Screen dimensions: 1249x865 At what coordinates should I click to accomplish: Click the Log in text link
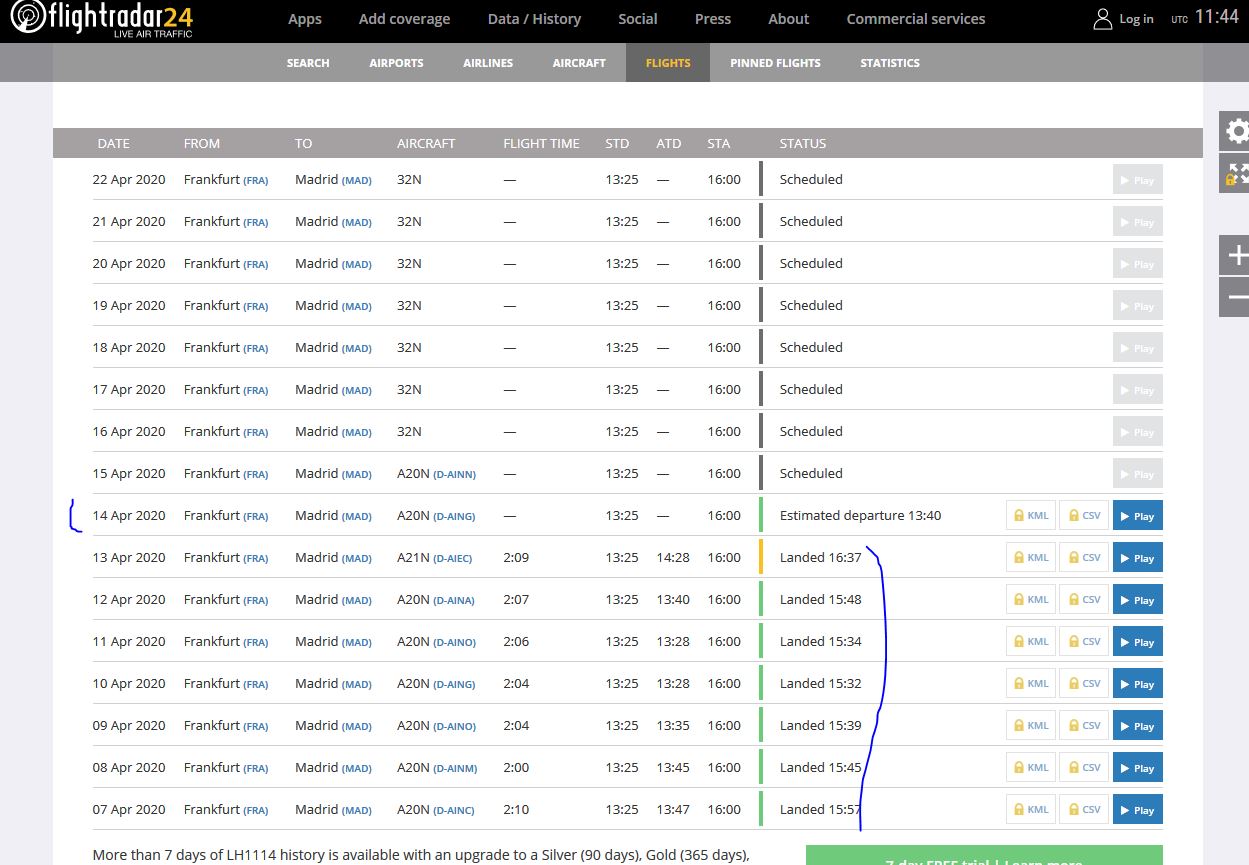pos(1136,19)
